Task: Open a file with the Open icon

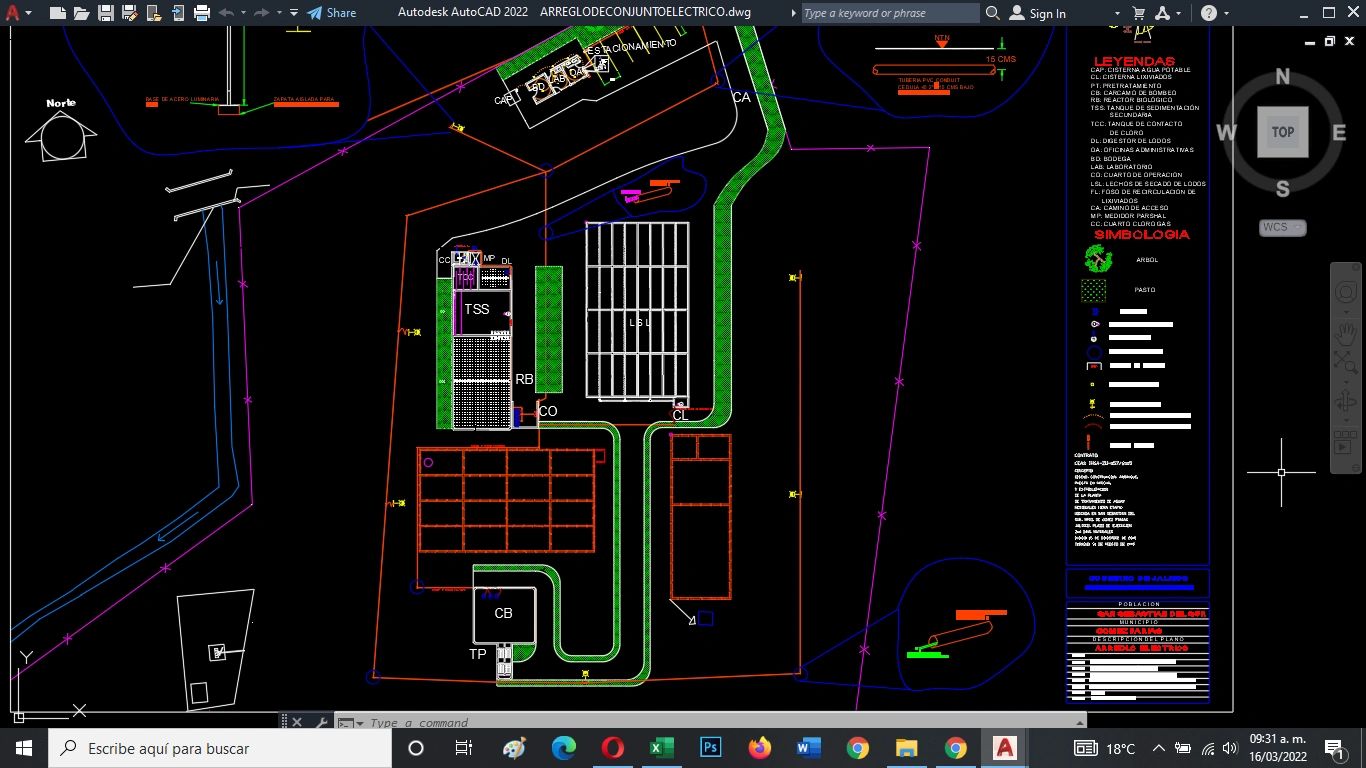Action: click(82, 13)
